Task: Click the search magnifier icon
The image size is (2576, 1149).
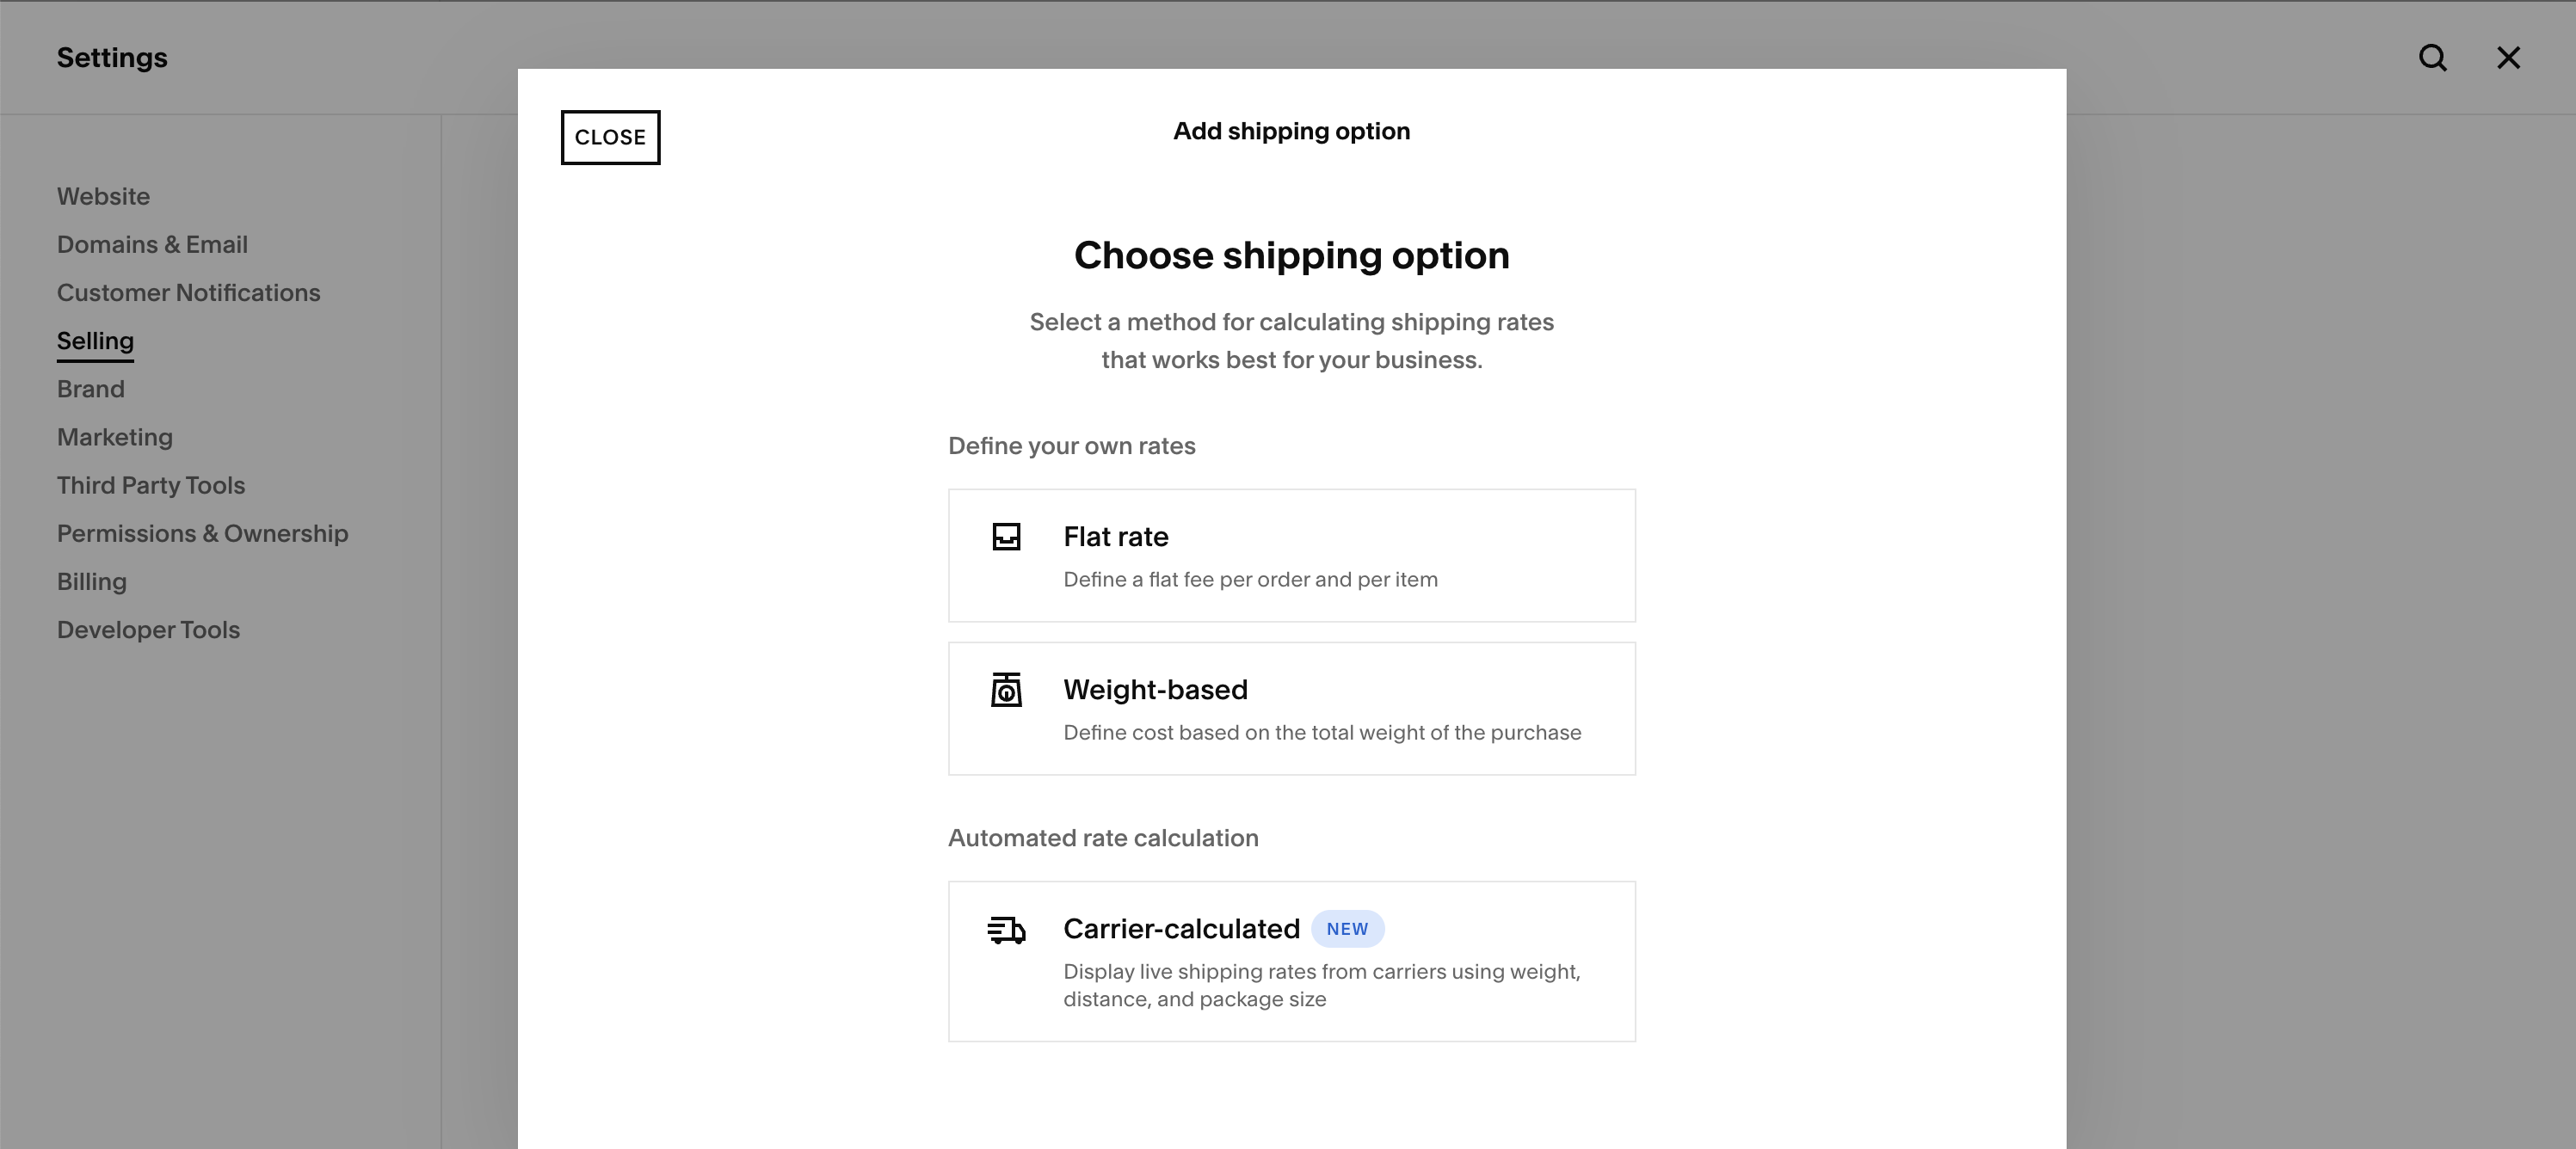Action: [x=2433, y=58]
